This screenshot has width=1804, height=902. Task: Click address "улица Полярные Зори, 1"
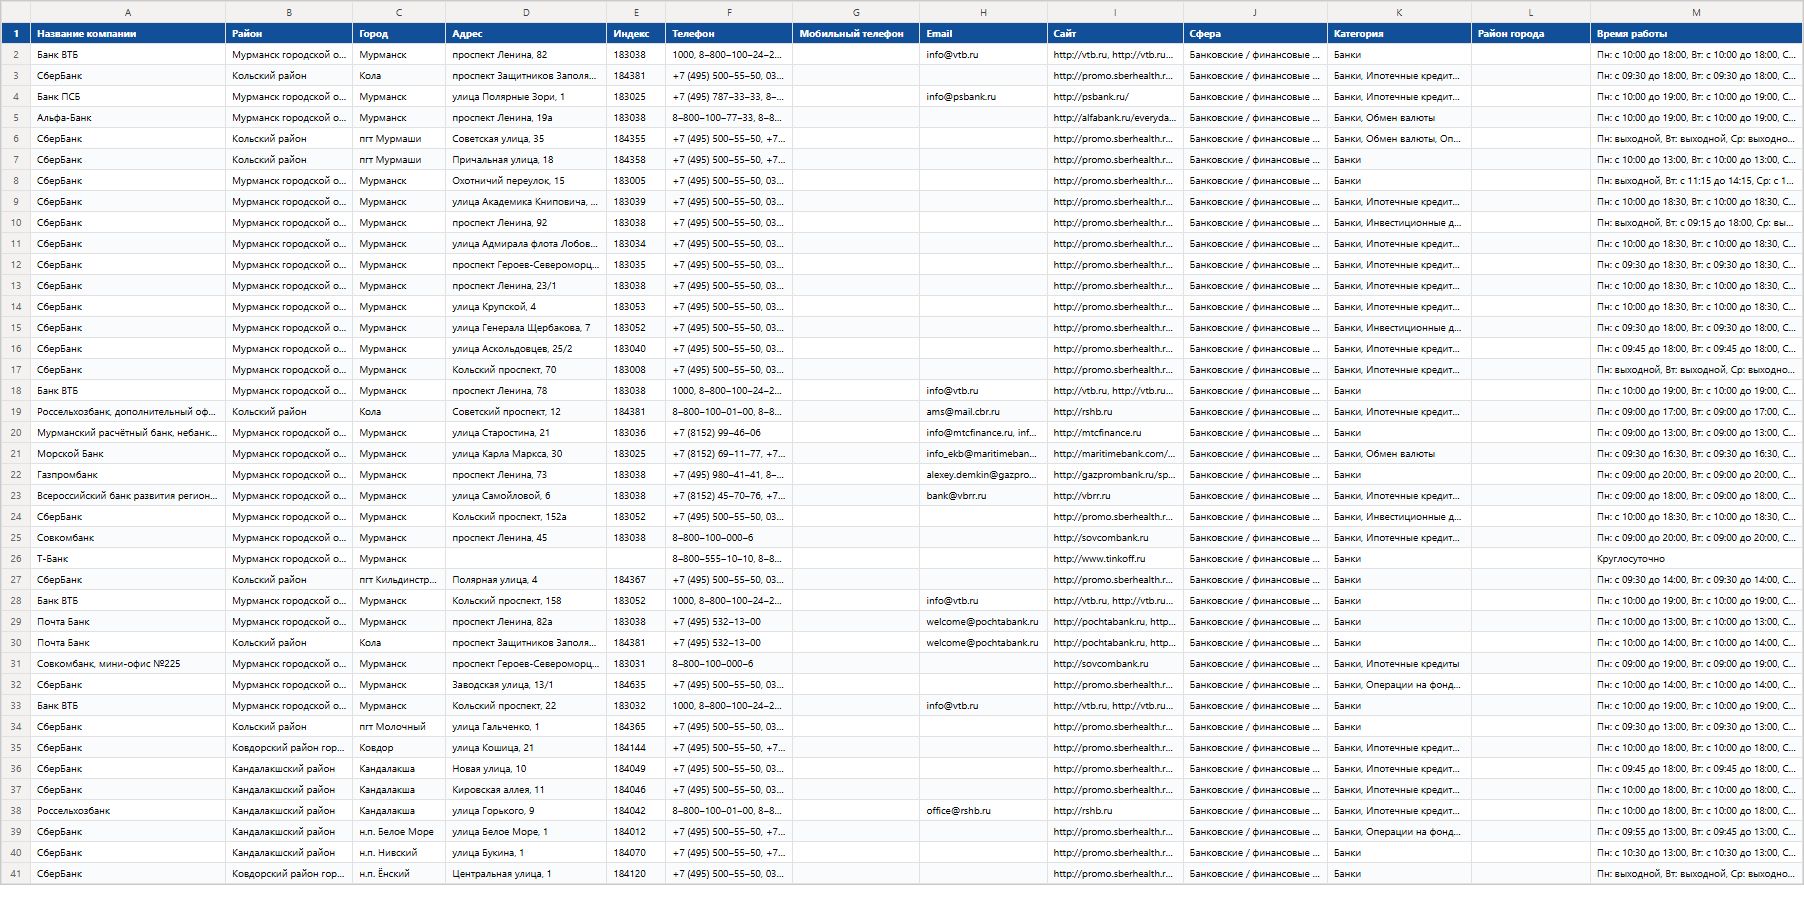526,97
